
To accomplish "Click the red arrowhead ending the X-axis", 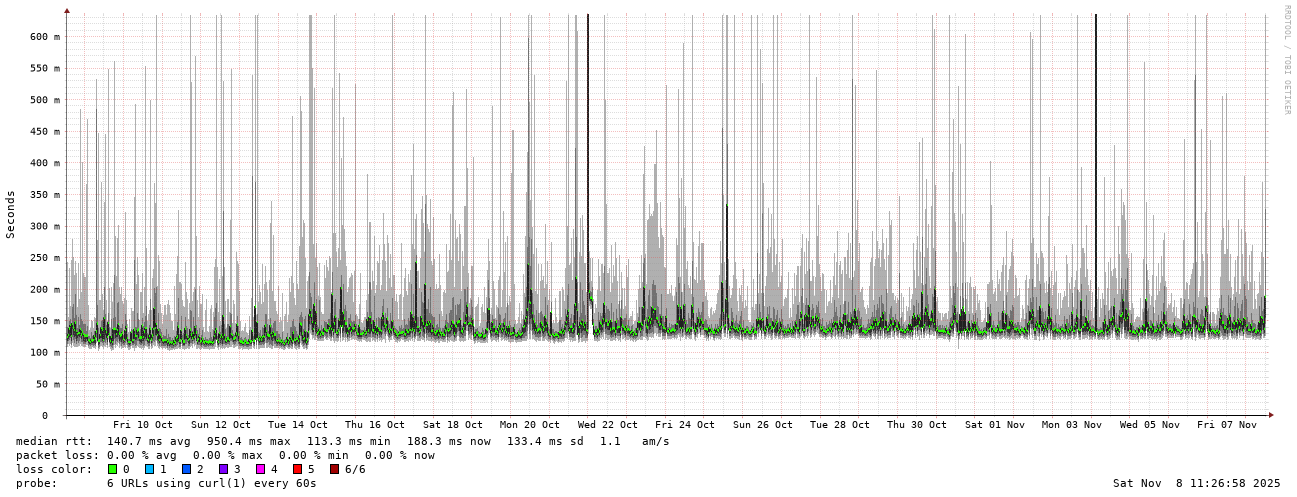I will [x=1271, y=414].
